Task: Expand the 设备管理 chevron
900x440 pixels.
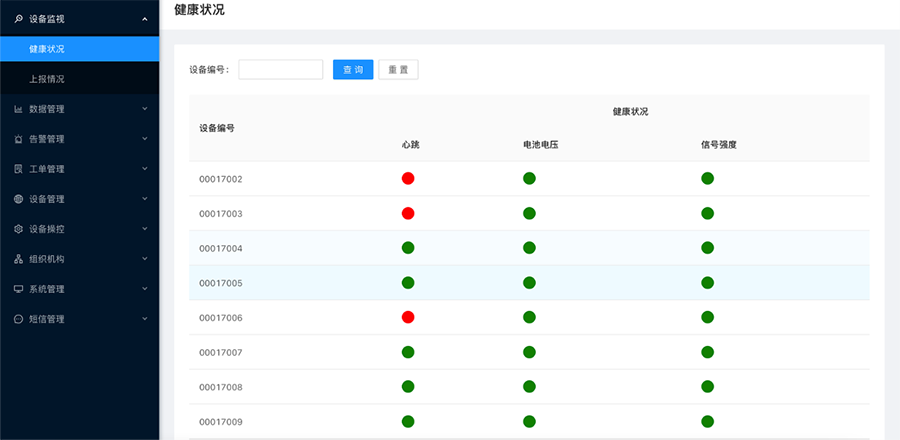Action: (x=145, y=198)
